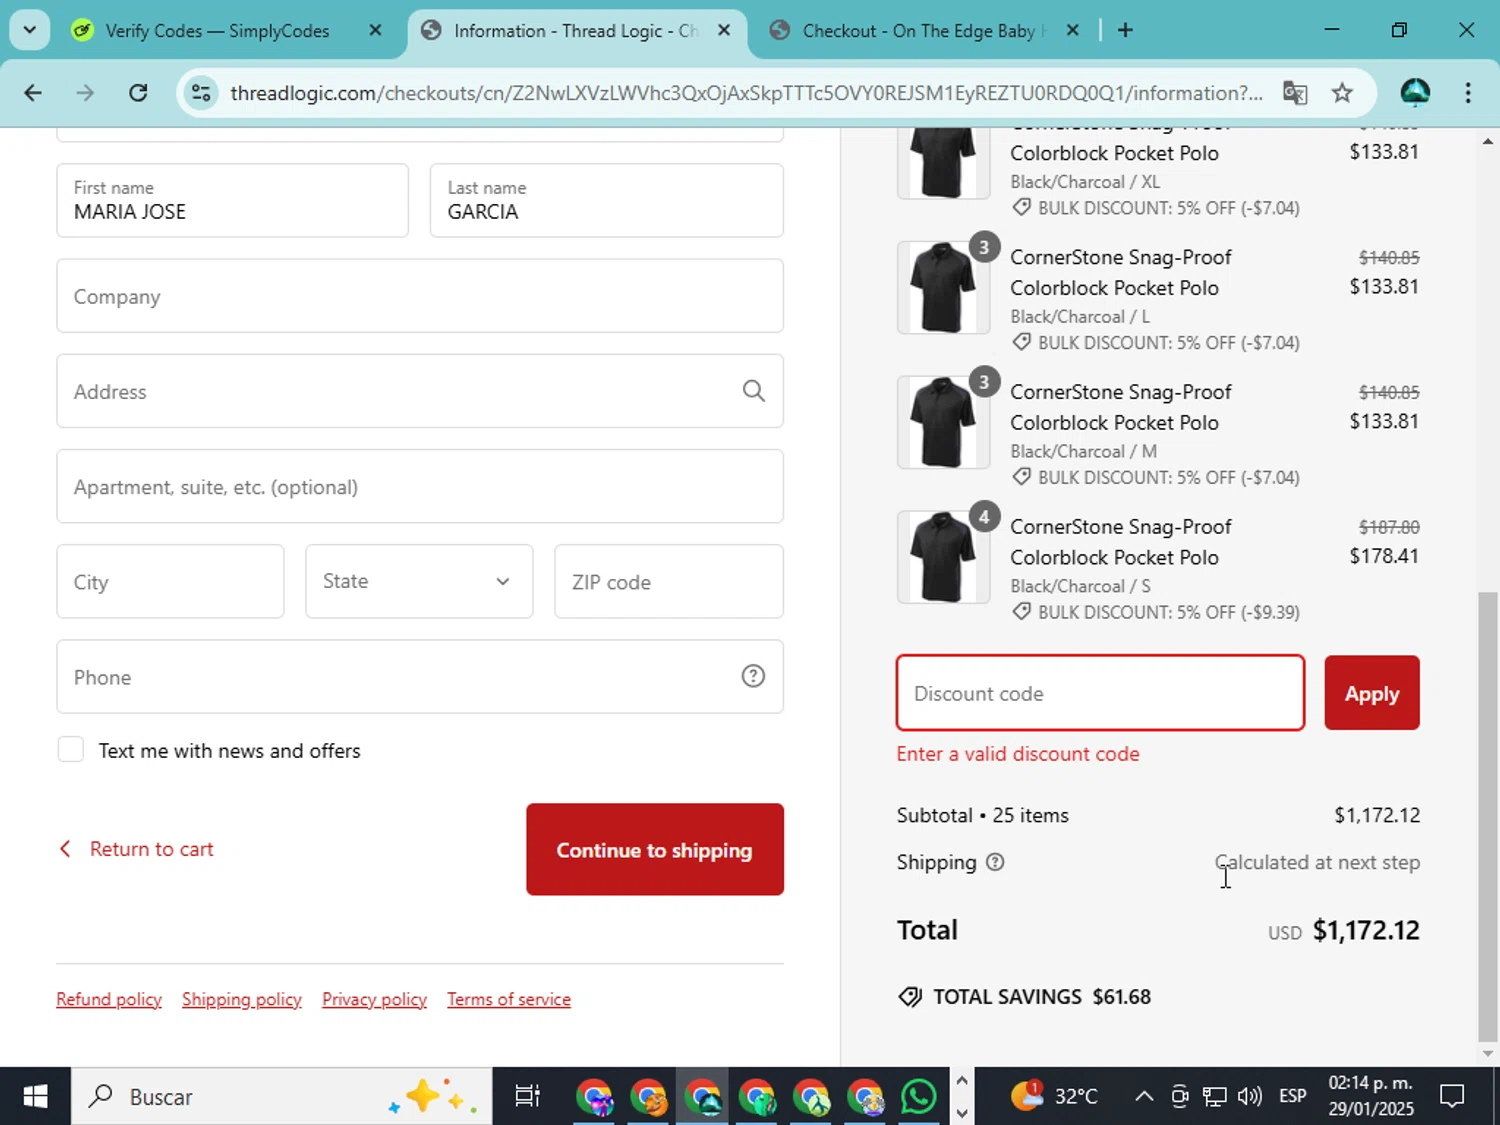Screen dimensions: 1500x1125
Task: Close the Information - Thread Logic tab
Action: pos(724,30)
